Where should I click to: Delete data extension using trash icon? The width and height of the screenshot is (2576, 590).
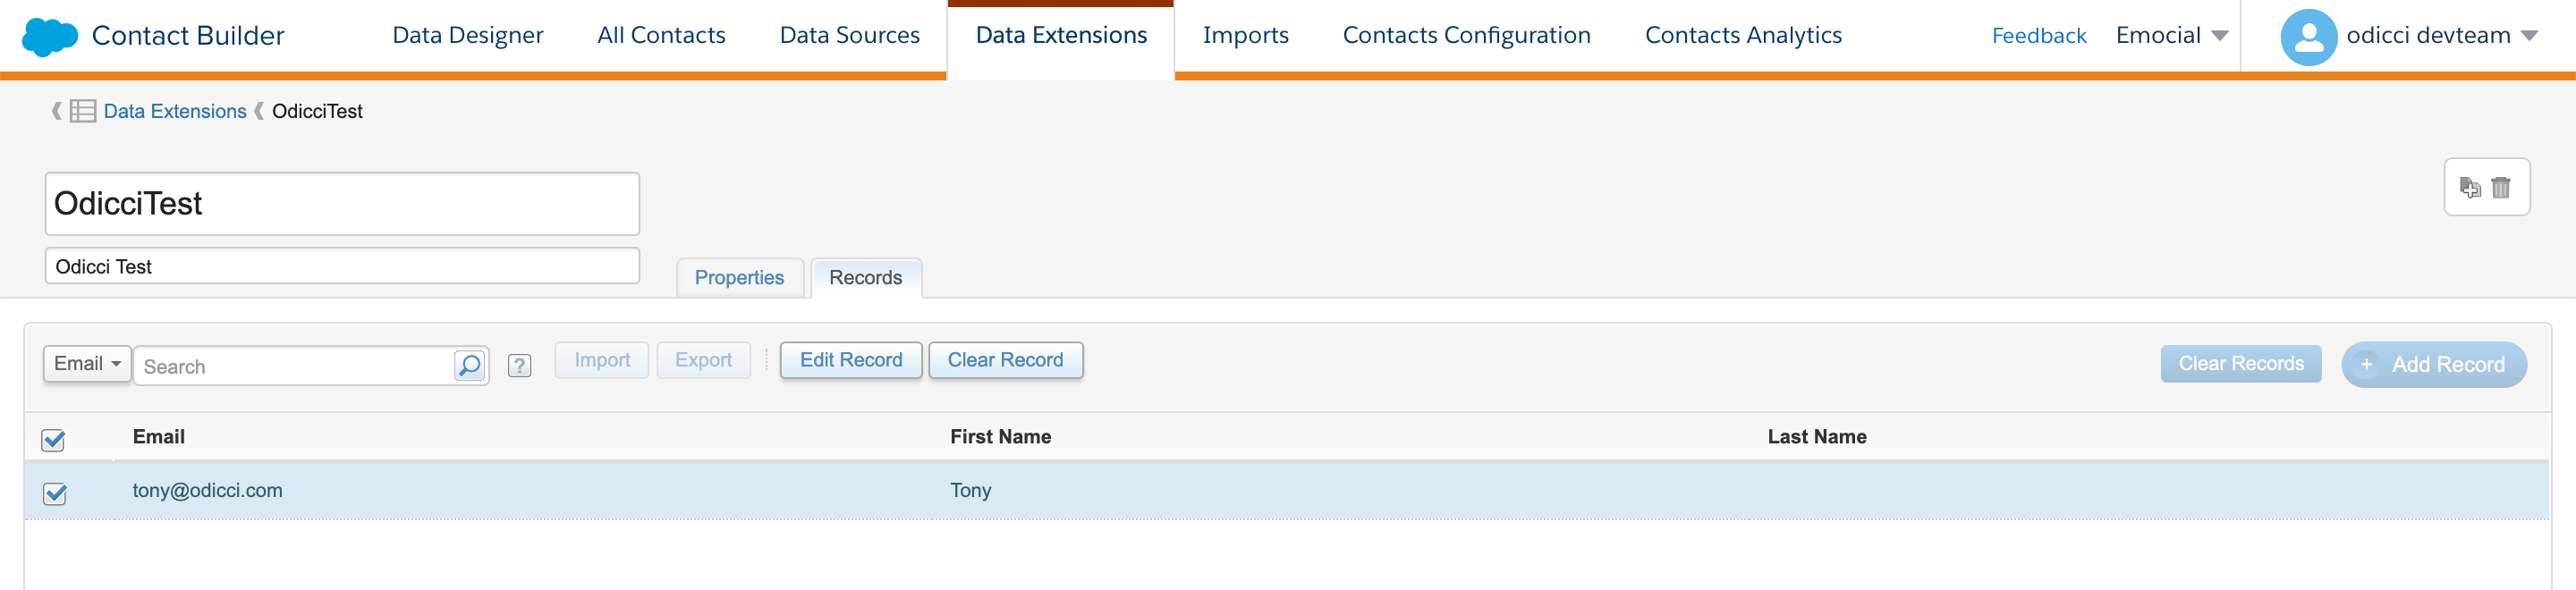point(2501,187)
